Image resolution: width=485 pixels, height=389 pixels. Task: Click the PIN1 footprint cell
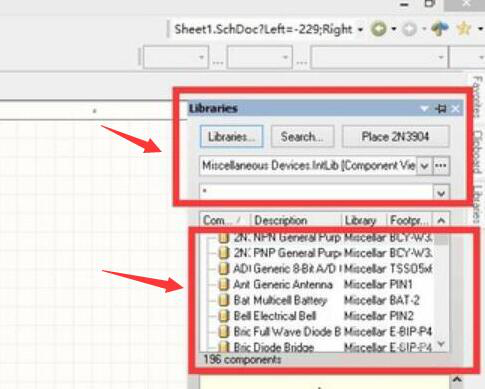click(x=401, y=284)
